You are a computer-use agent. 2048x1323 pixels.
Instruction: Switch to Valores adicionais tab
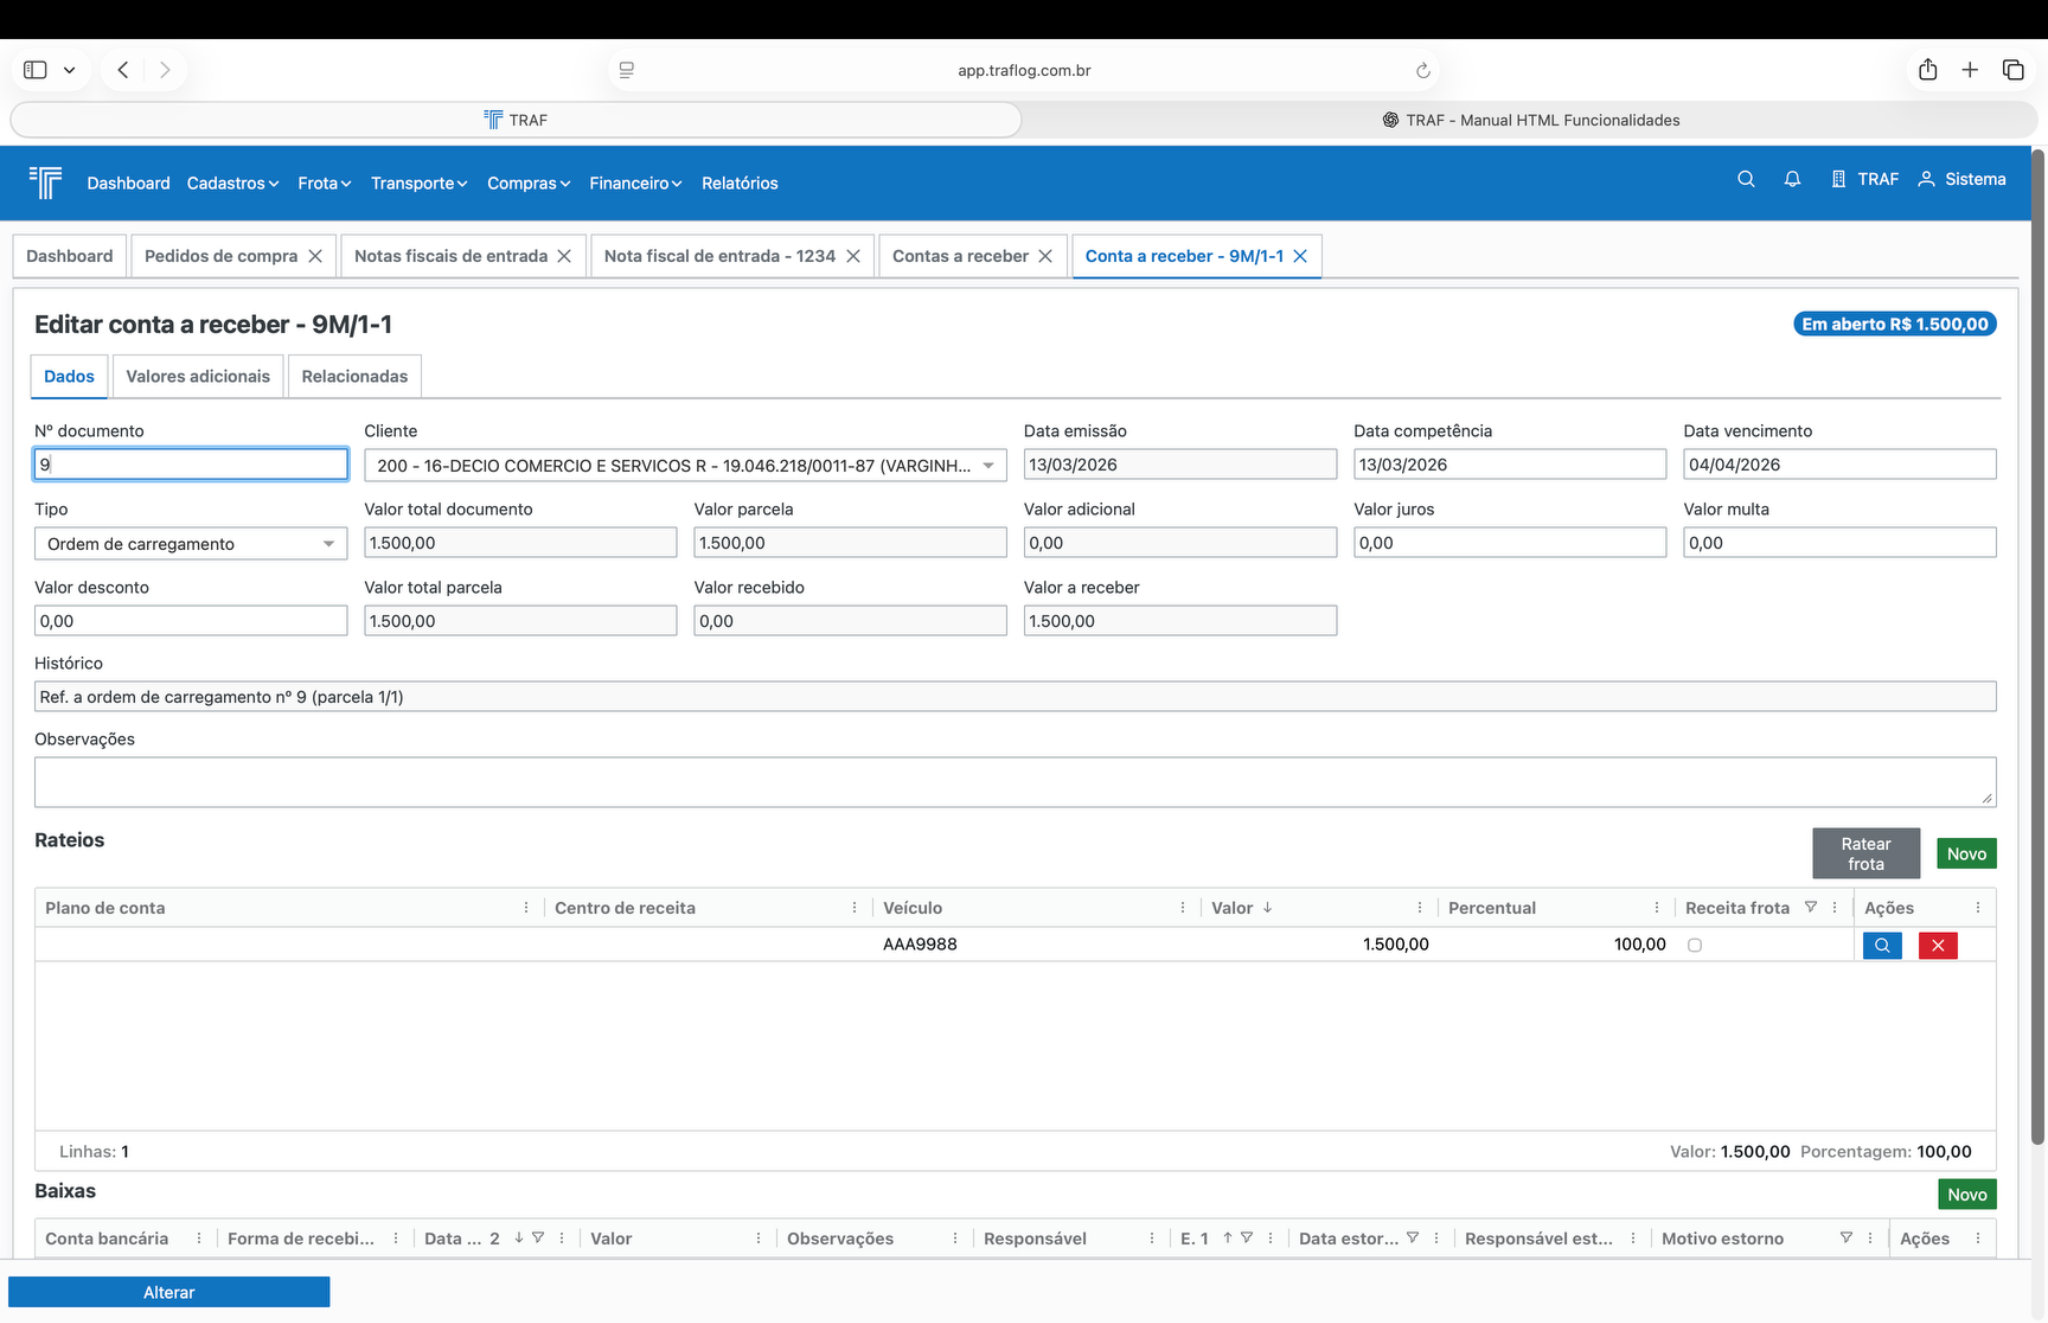tap(197, 376)
